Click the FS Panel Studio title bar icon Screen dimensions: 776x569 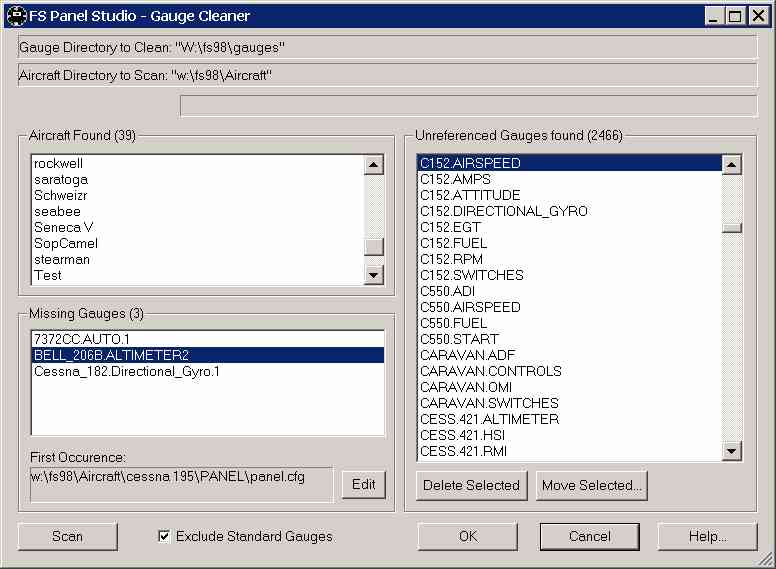tap(16, 16)
